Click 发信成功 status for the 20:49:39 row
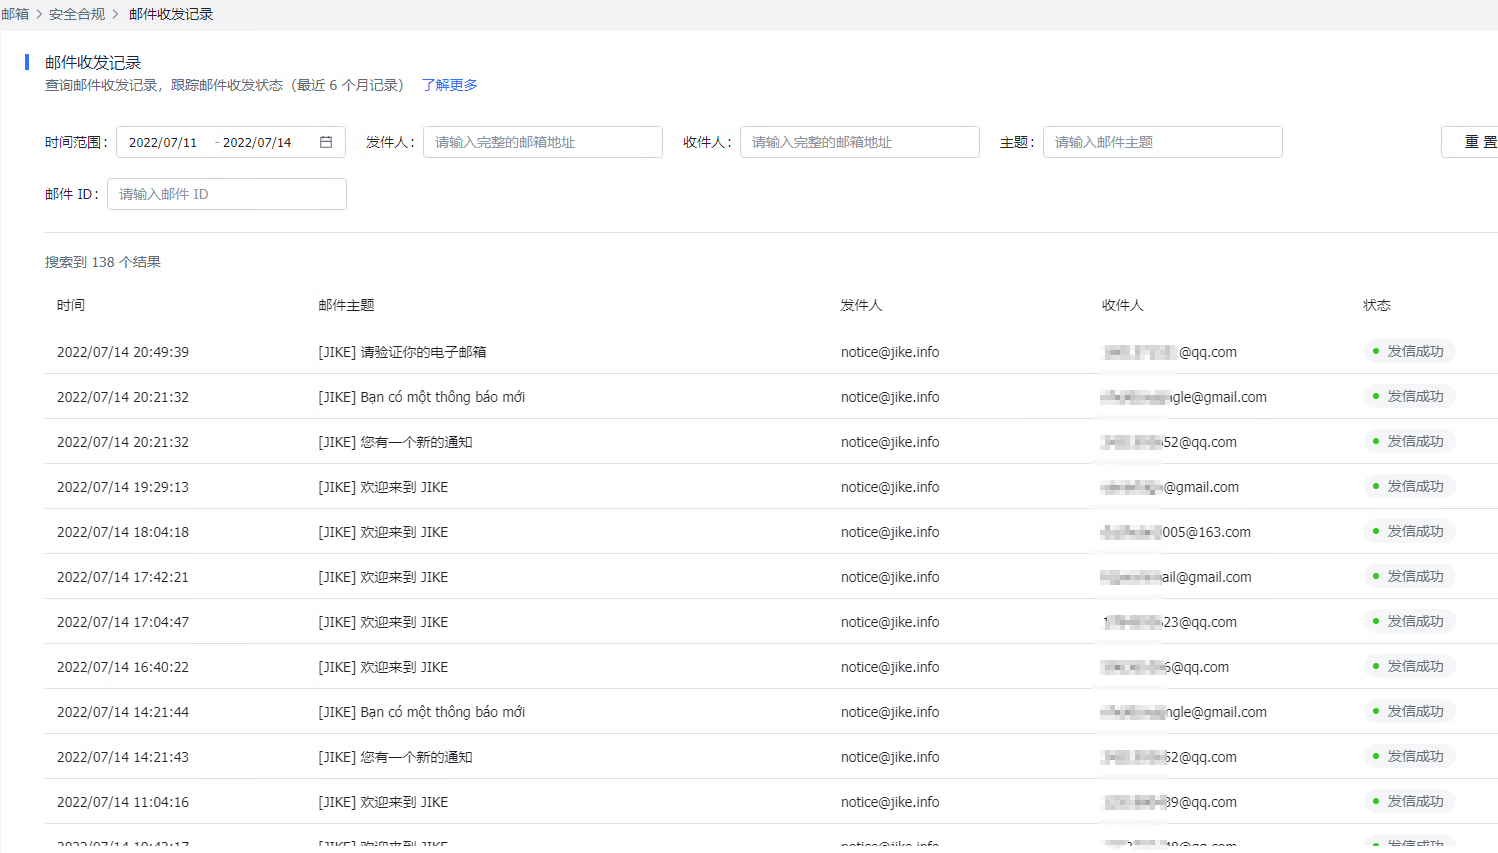This screenshot has height=853, width=1498. click(x=1409, y=351)
